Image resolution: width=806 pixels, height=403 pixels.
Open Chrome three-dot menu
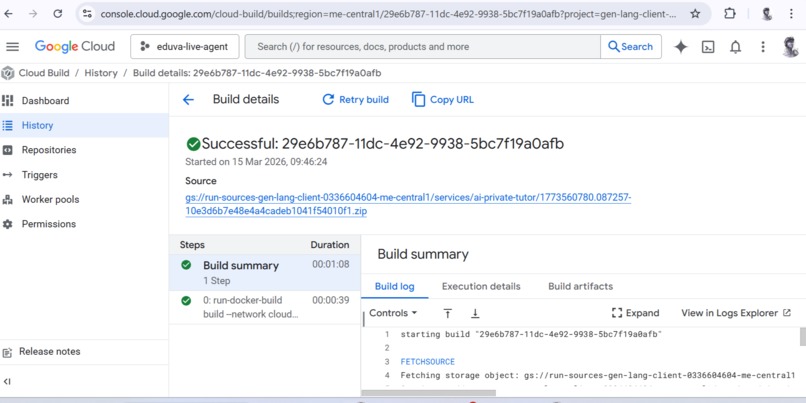click(792, 14)
